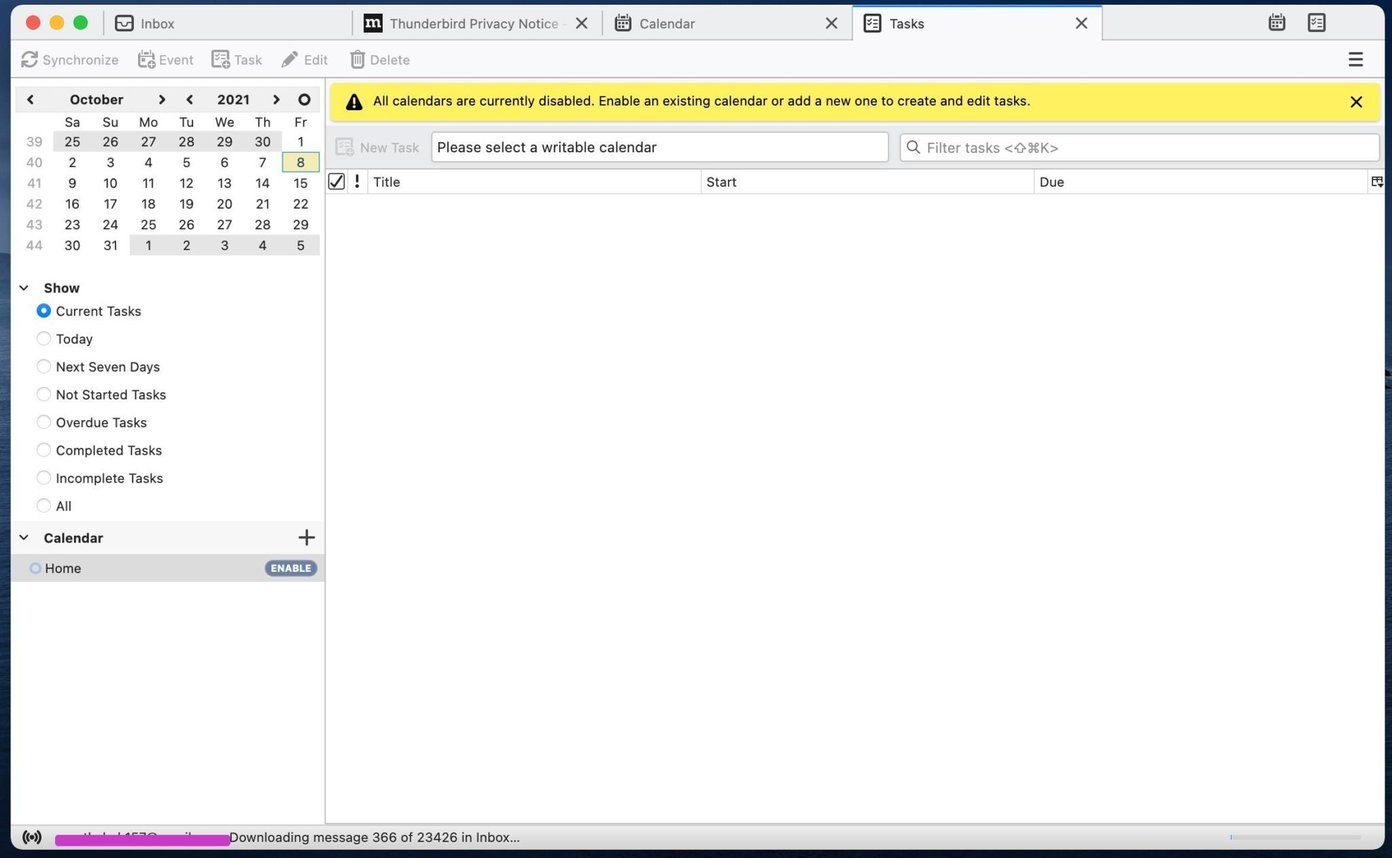Collapse the Show section

(x=24, y=288)
